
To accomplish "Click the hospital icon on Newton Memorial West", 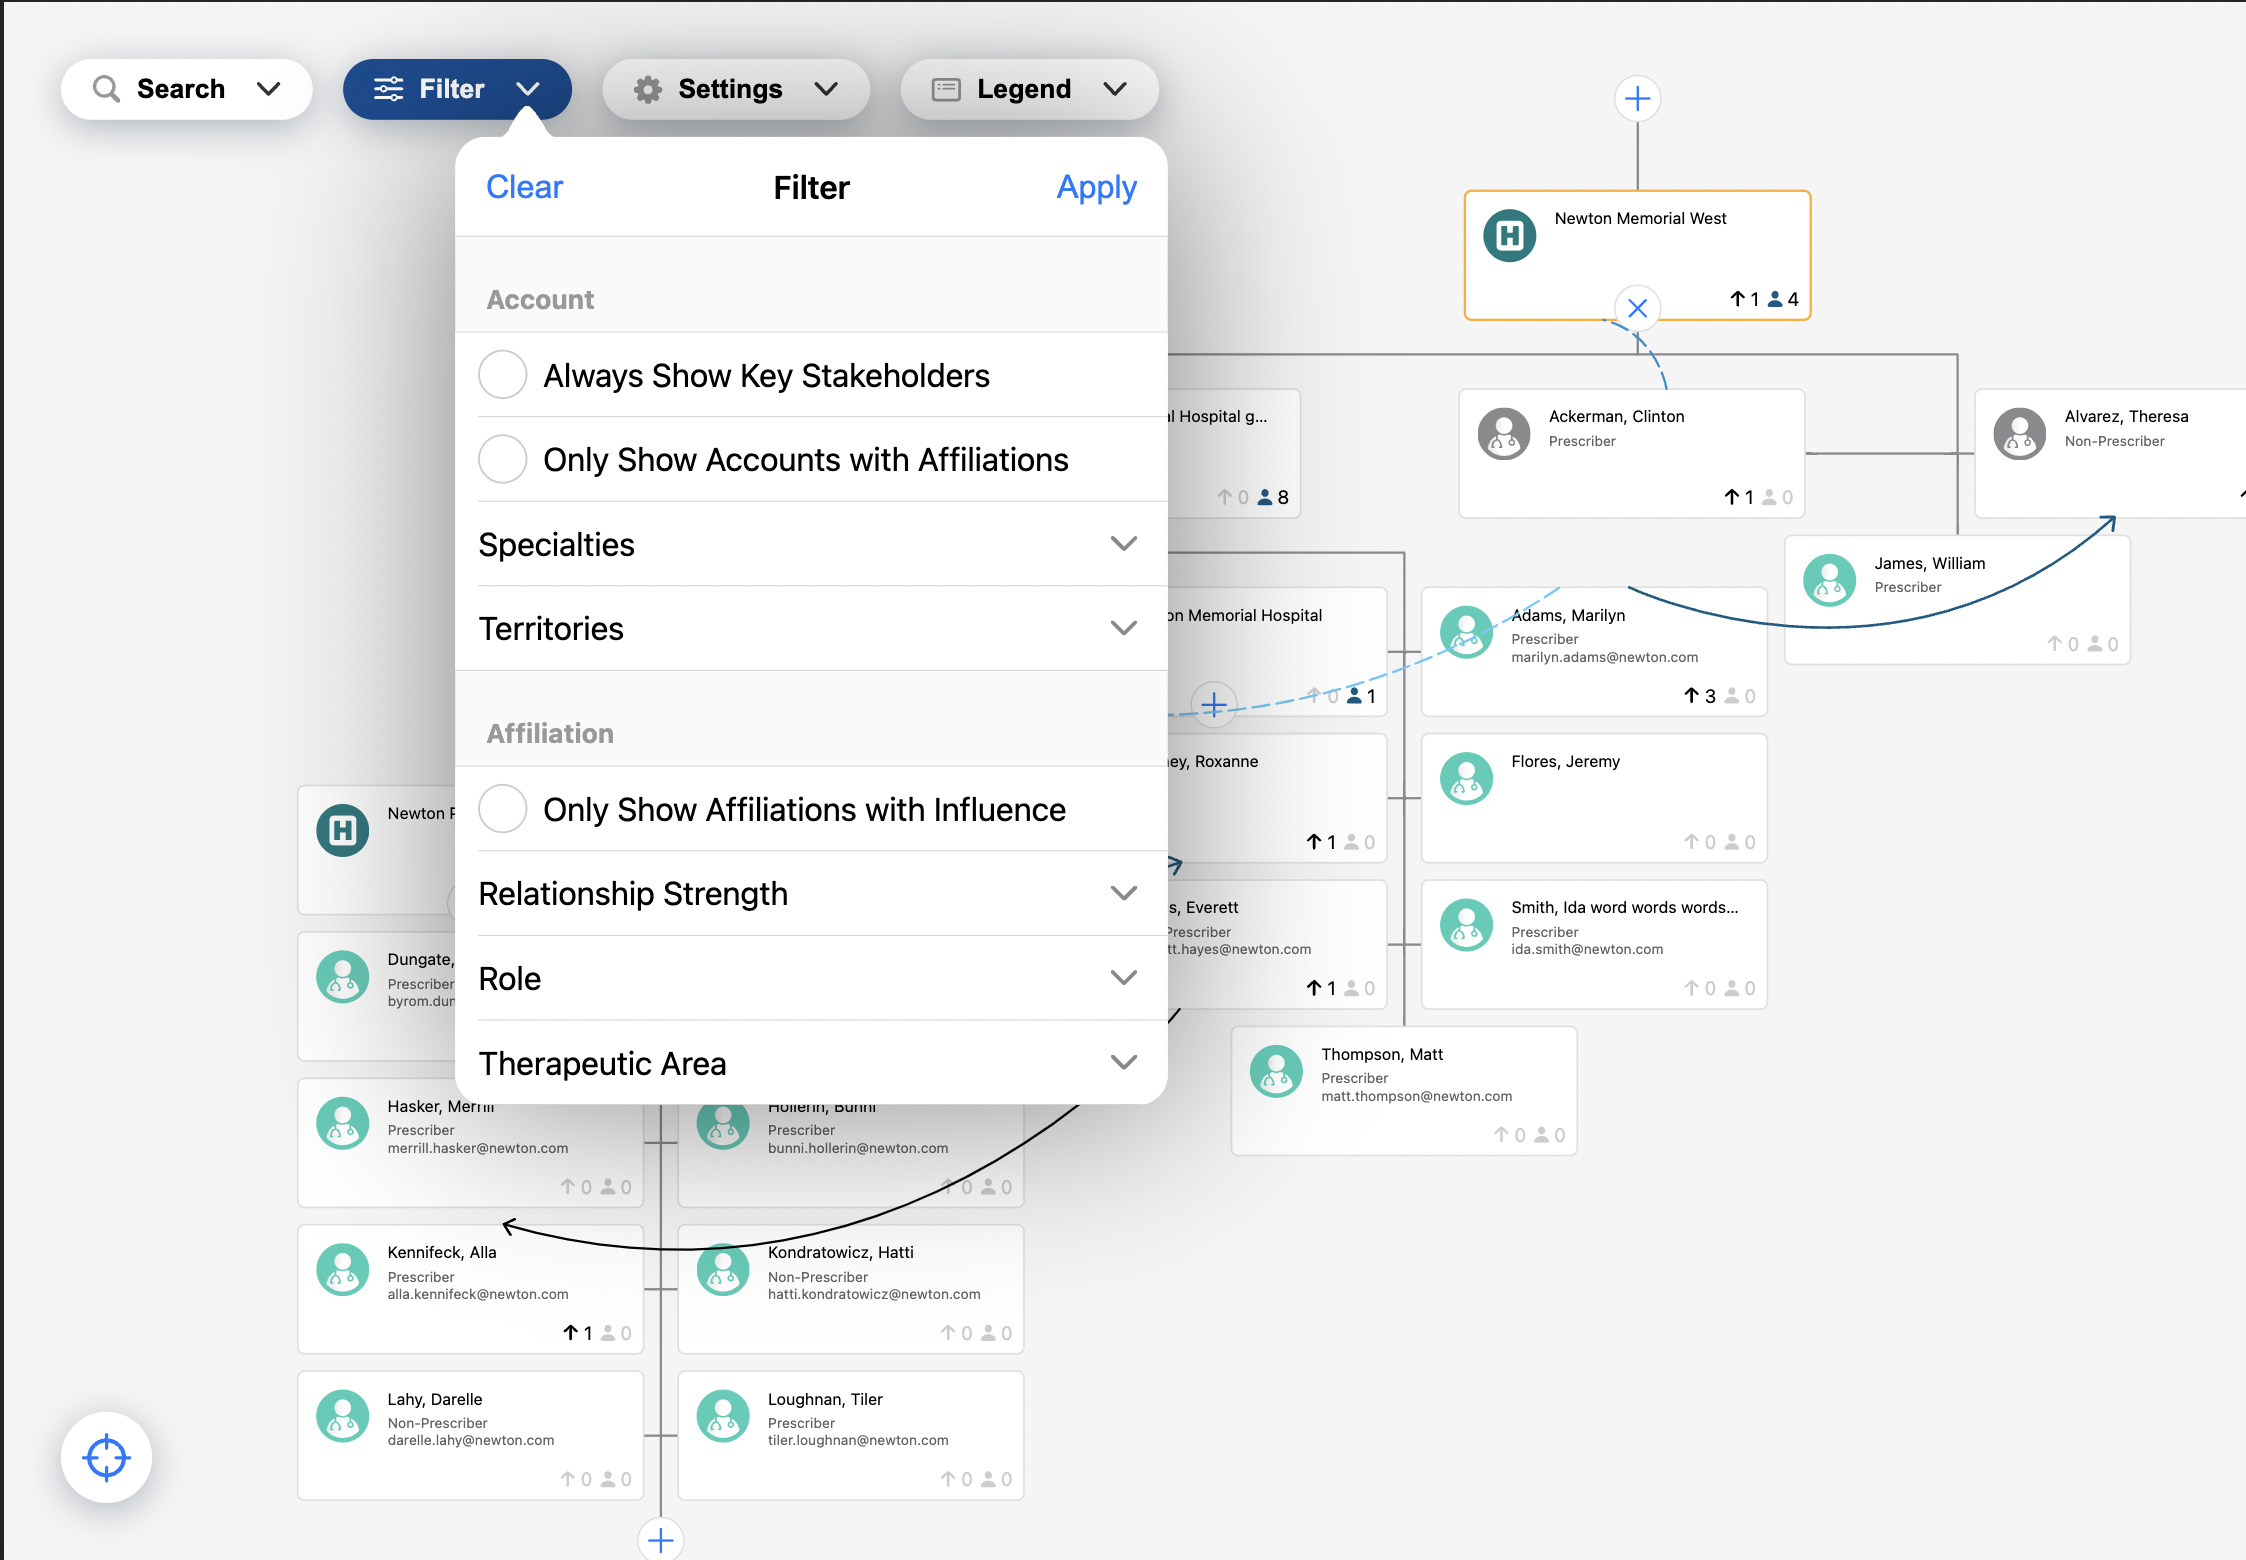I will [x=1509, y=236].
